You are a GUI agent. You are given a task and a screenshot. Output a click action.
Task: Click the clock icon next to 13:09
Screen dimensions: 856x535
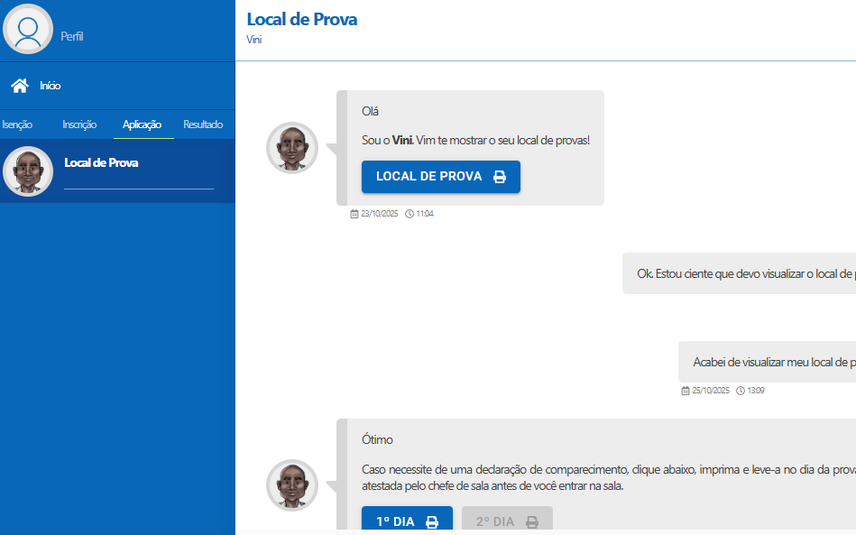click(x=740, y=390)
